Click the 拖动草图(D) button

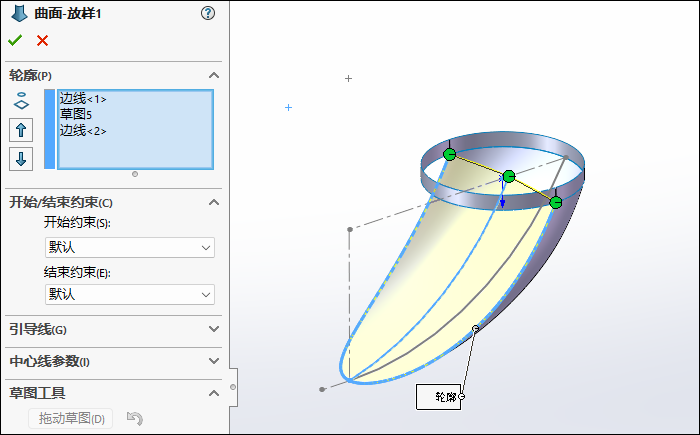click(x=71, y=418)
